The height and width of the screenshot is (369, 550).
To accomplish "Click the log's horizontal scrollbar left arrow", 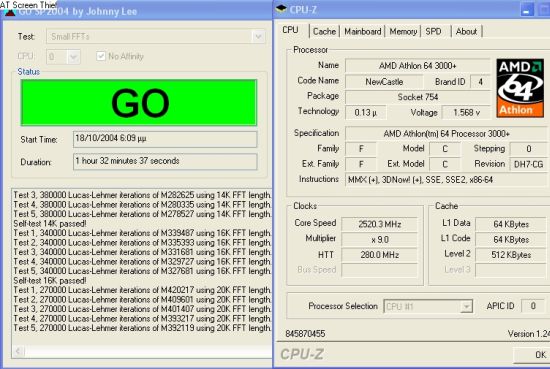I will pyautogui.click(x=18, y=350).
